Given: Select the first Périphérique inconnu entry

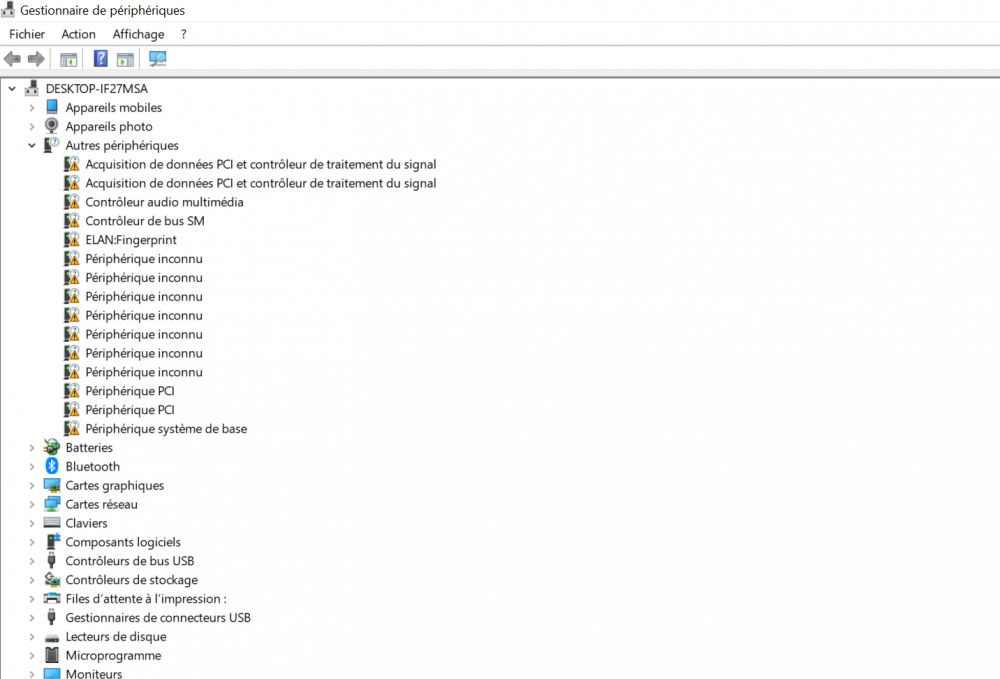Looking at the screenshot, I should 144,258.
